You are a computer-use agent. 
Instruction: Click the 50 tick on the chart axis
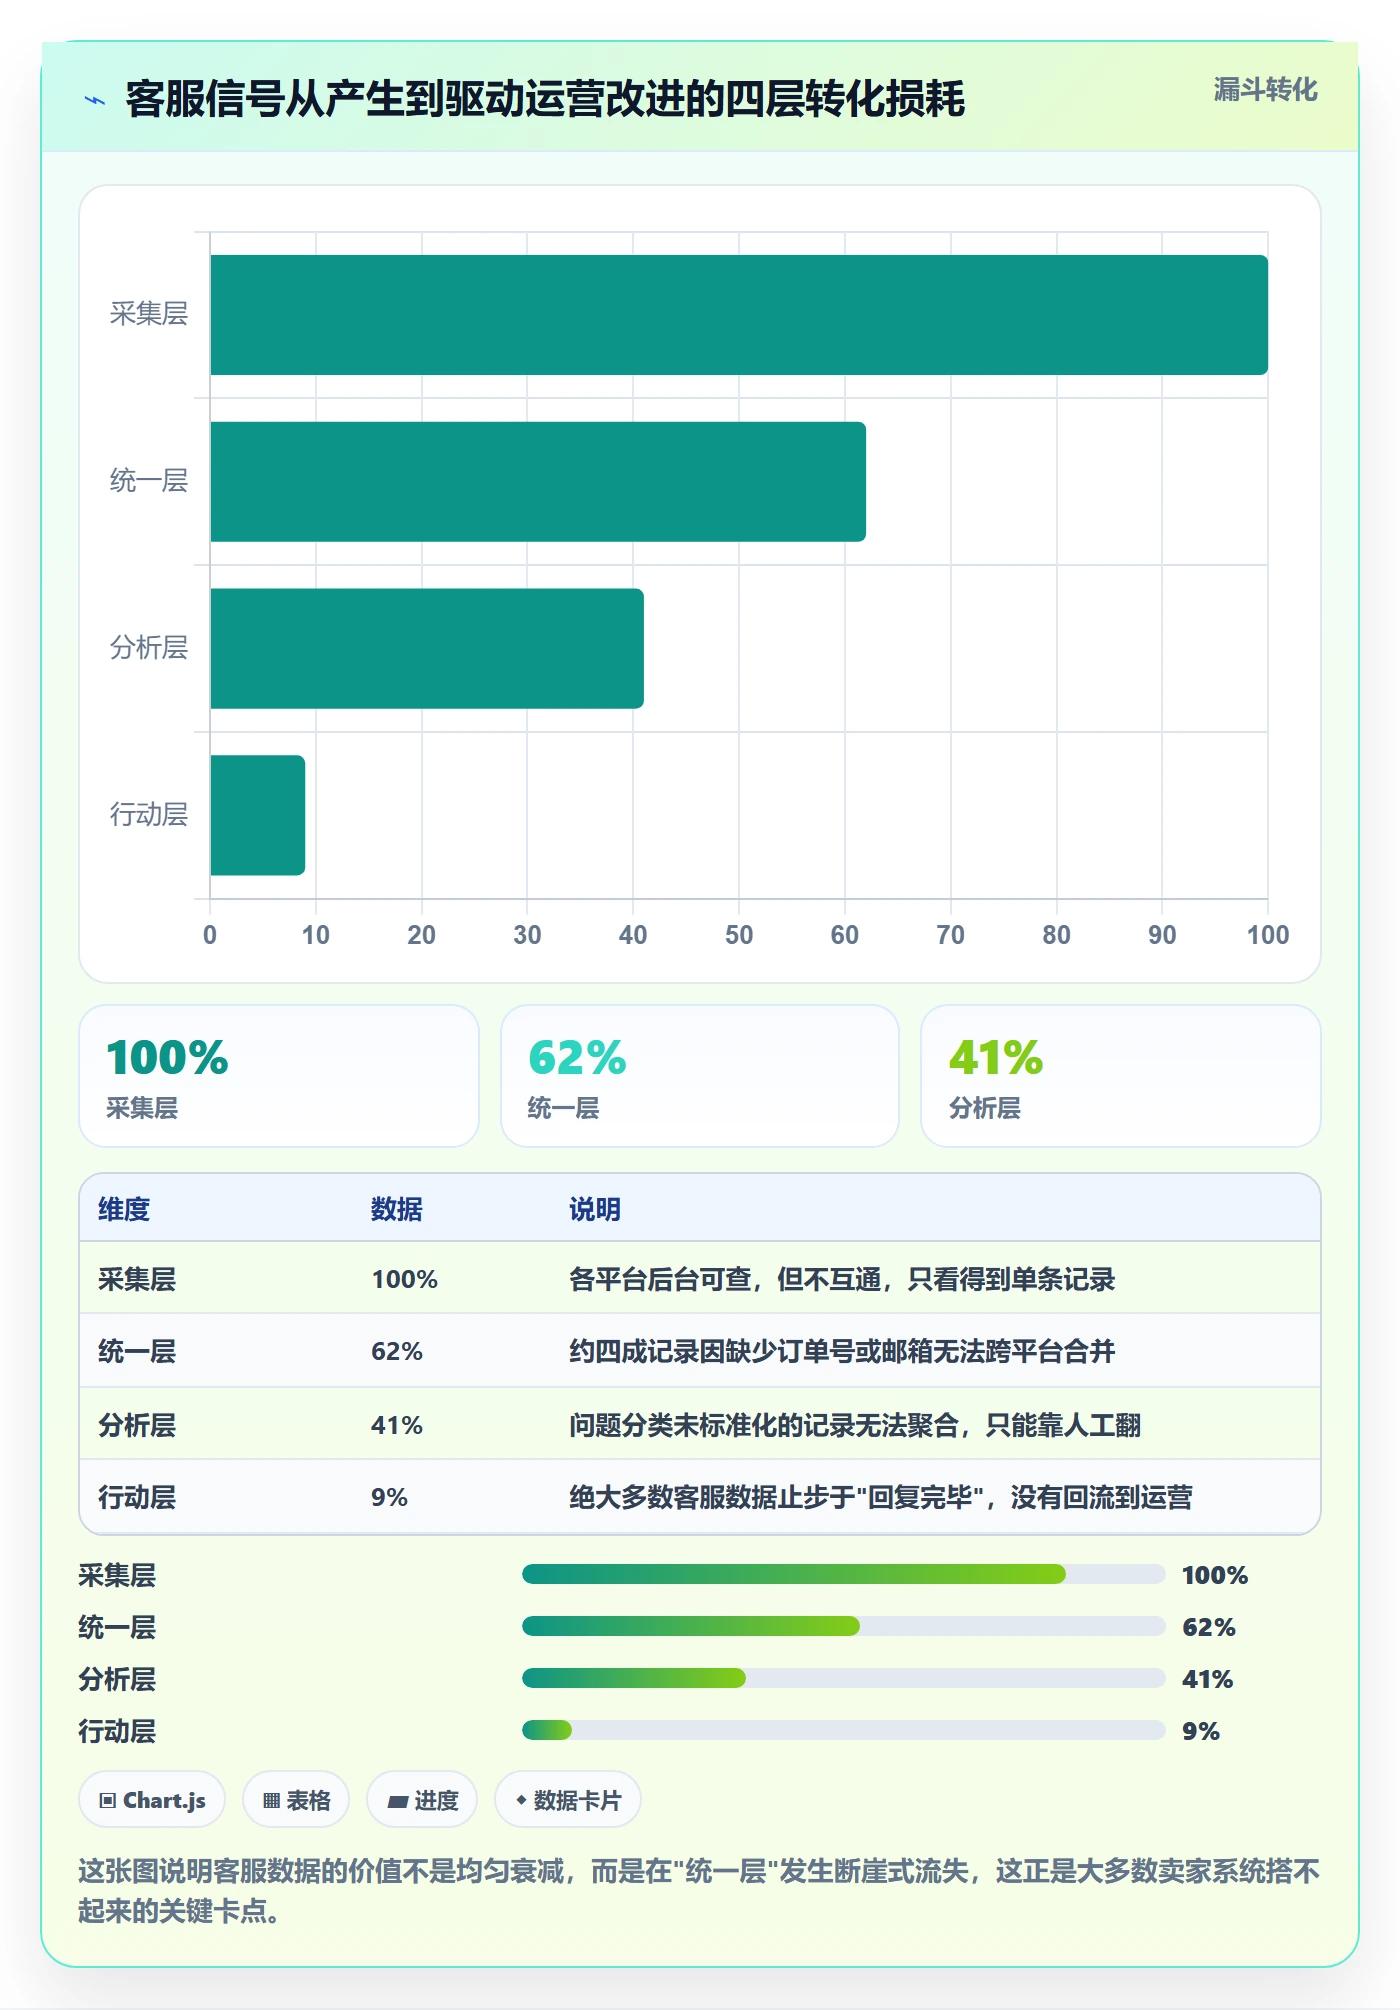click(739, 935)
